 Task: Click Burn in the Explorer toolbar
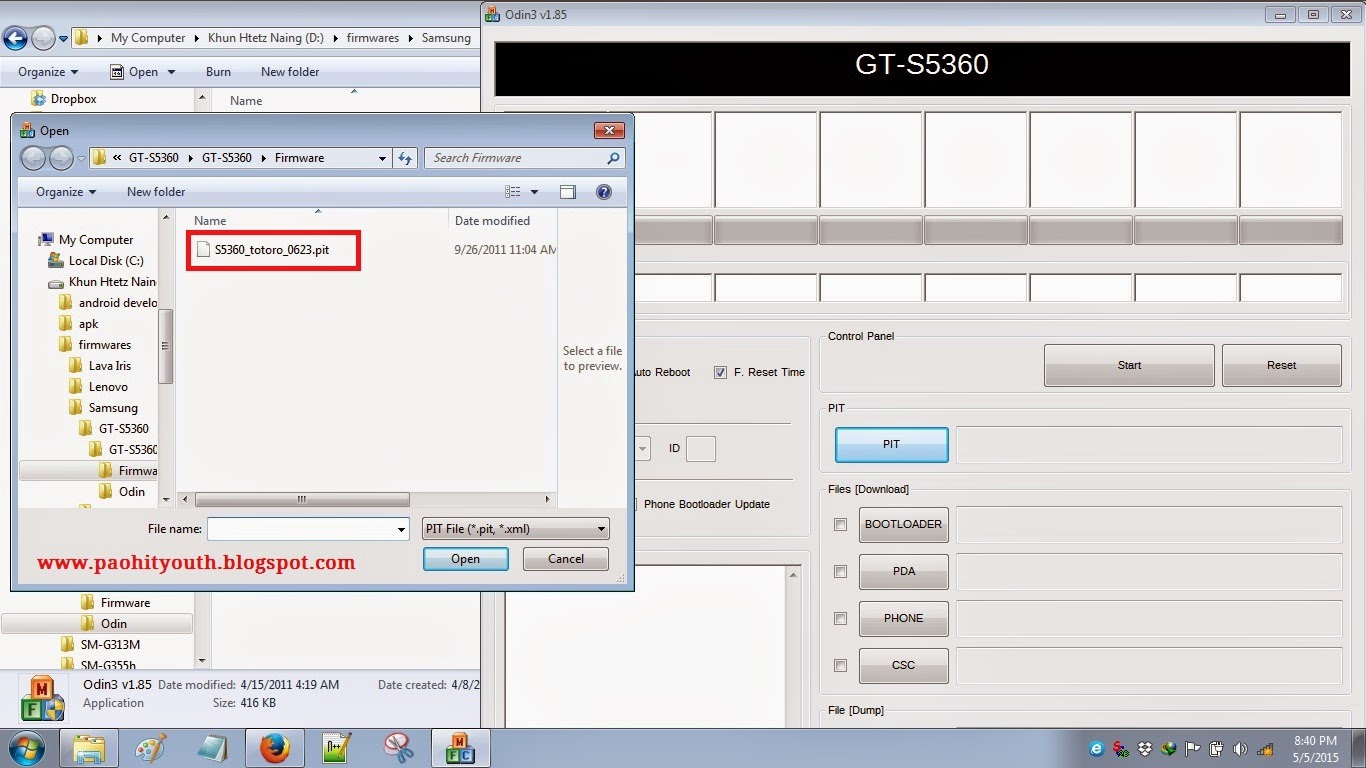click(218, 72)
